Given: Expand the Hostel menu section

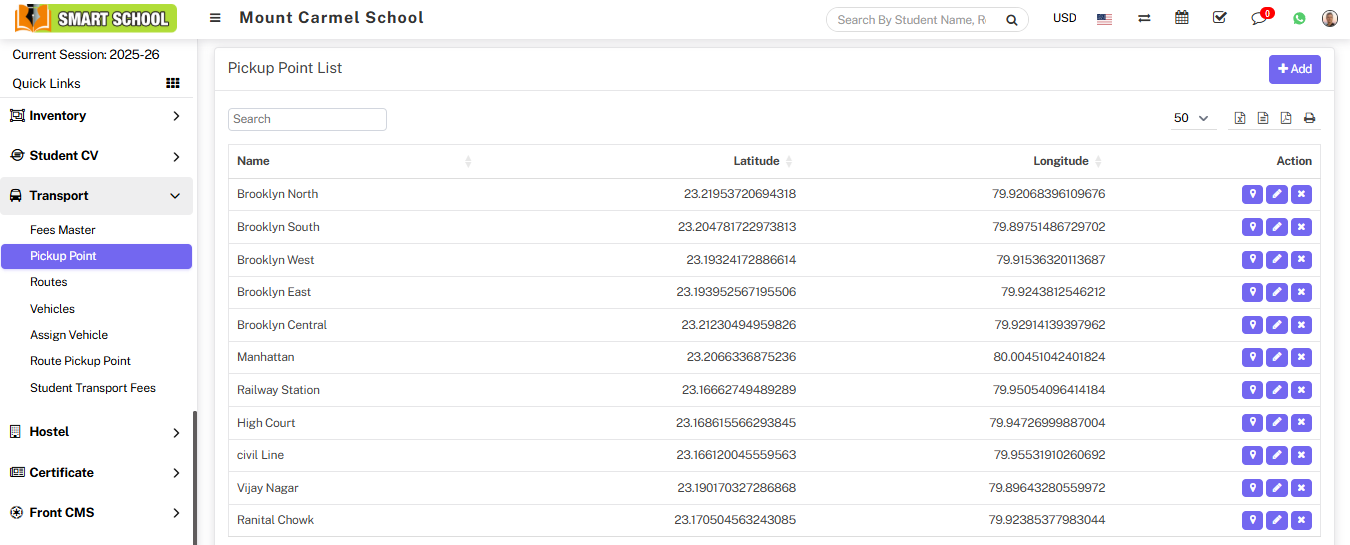Looking at the screenshot, I should click(x=96, y=432).
